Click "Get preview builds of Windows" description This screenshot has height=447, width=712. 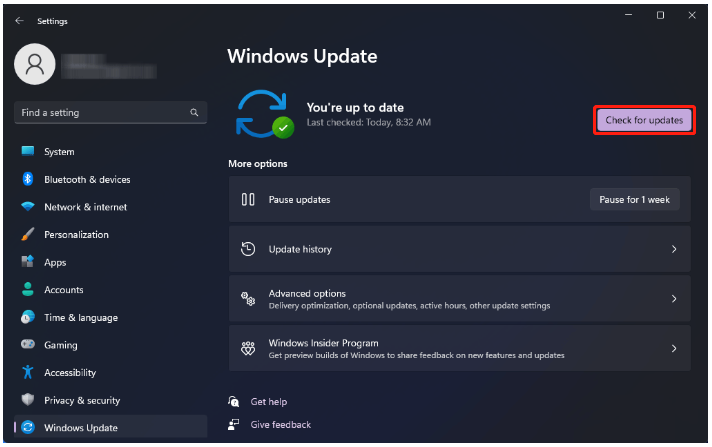pos(416,355)
